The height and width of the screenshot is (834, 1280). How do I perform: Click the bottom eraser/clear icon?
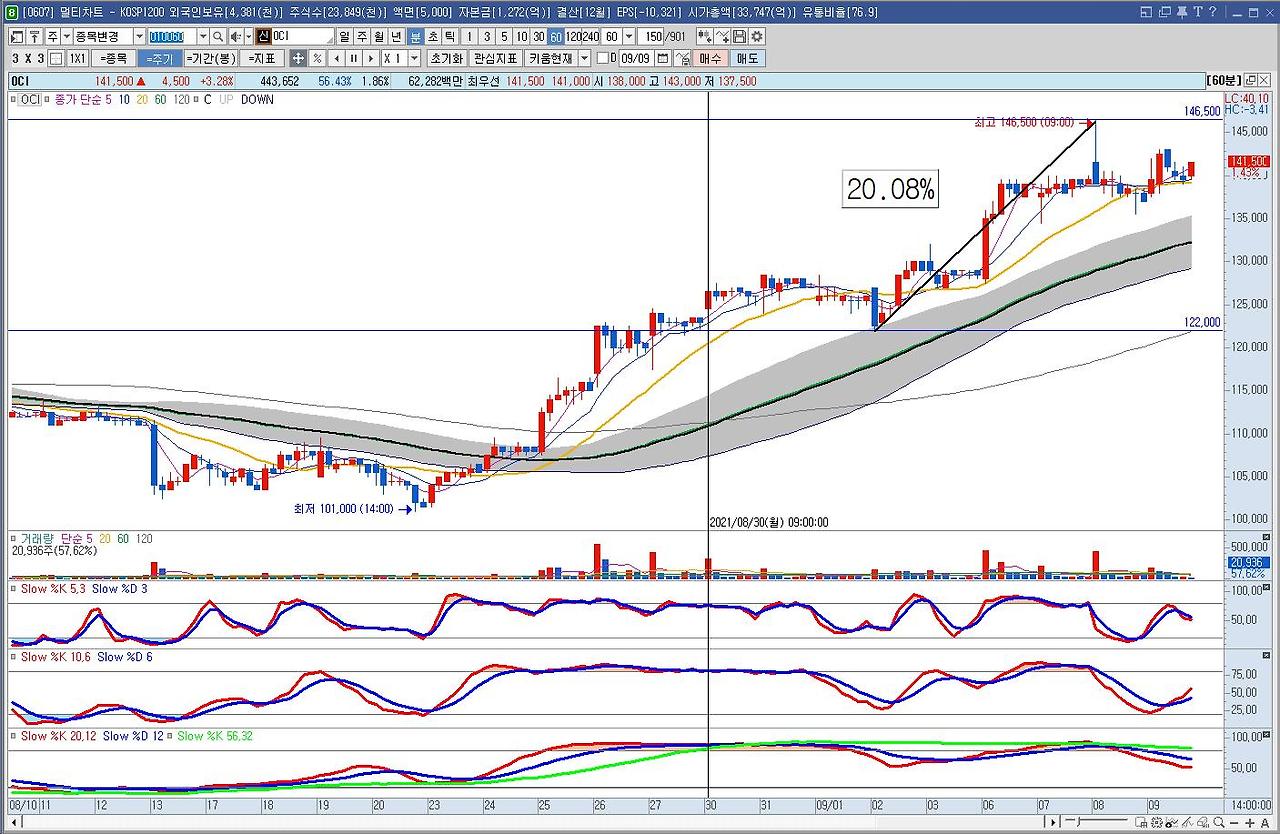click(1203, 822)
